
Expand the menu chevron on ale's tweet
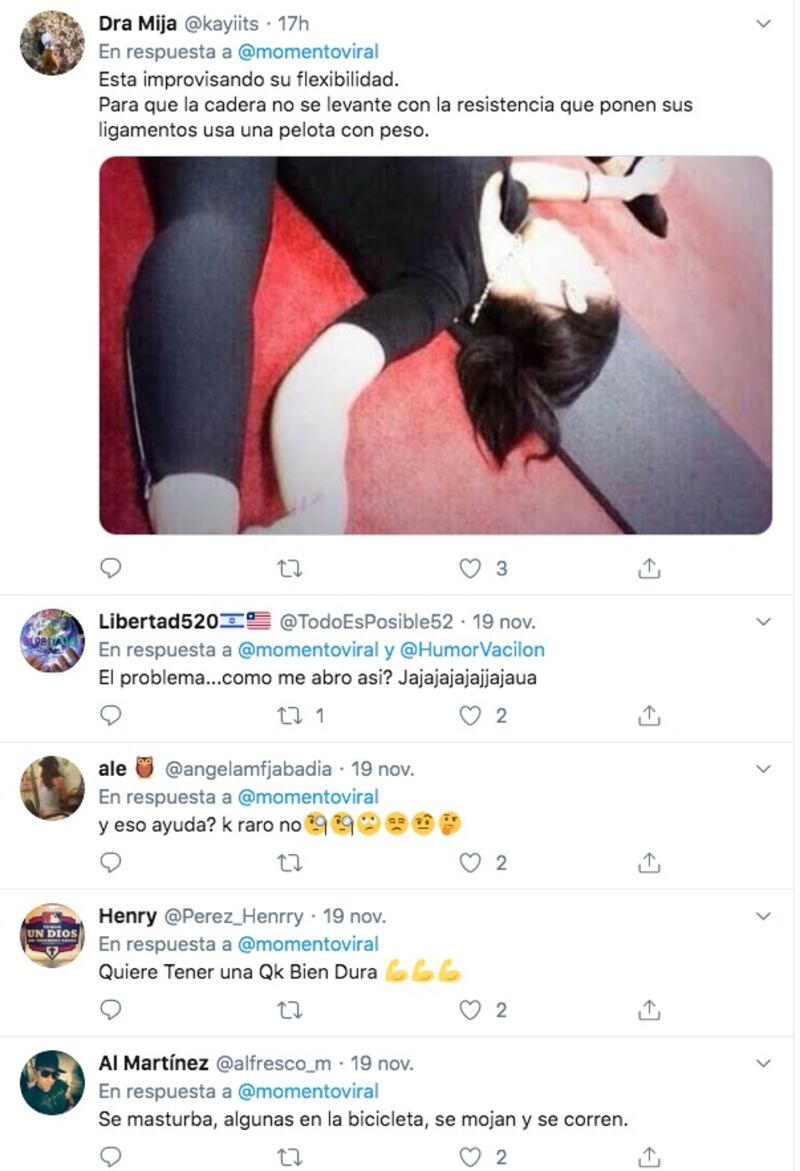763,768
